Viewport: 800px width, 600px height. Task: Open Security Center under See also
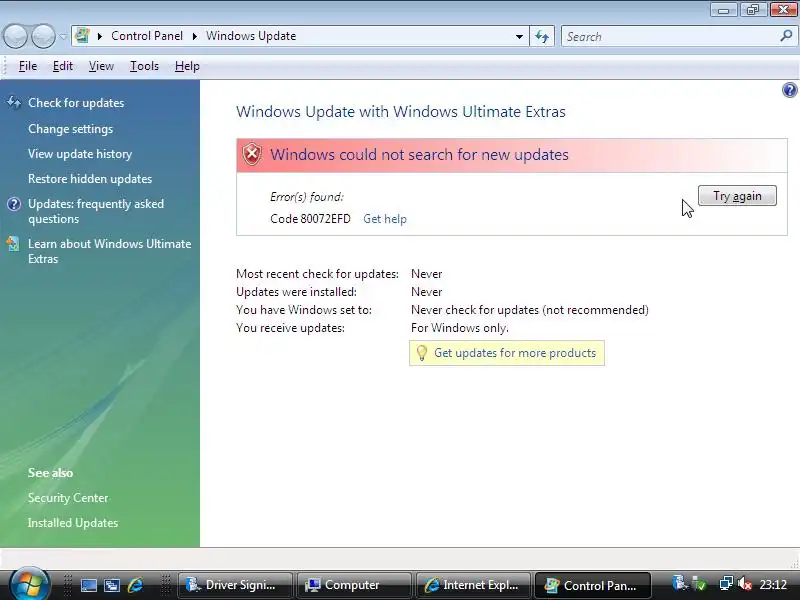(x=68, y=498)
